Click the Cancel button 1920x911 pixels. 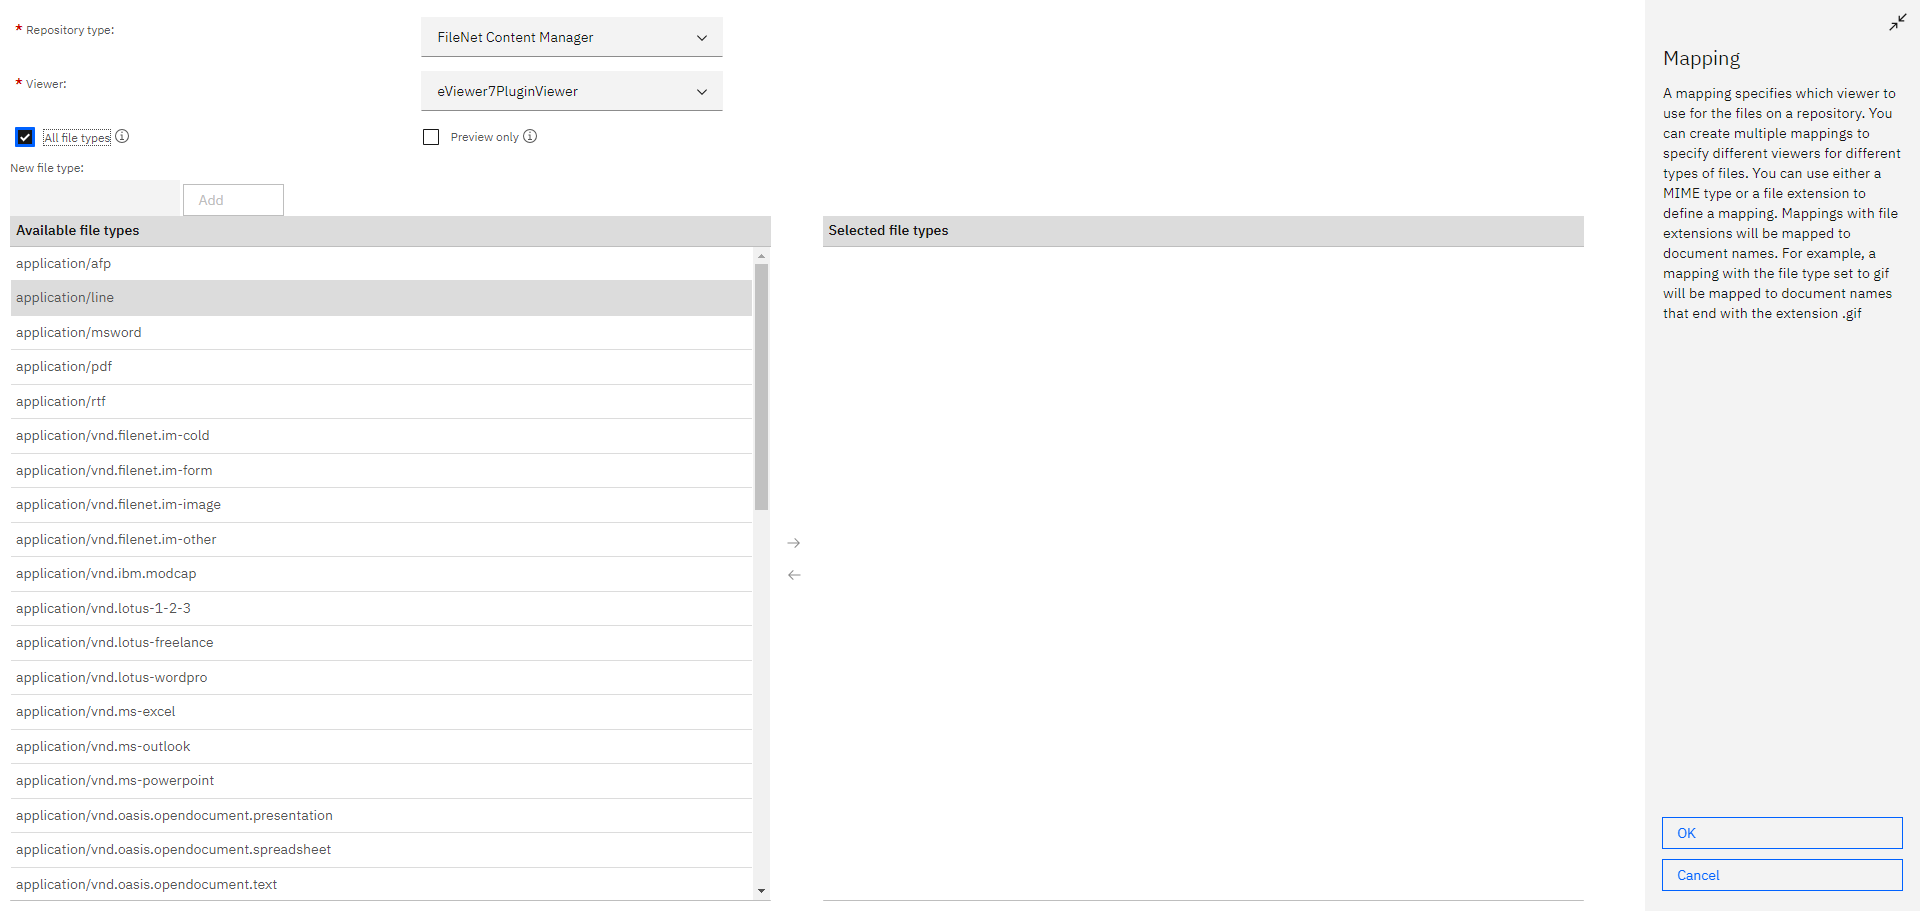(x=1781, y=874)
